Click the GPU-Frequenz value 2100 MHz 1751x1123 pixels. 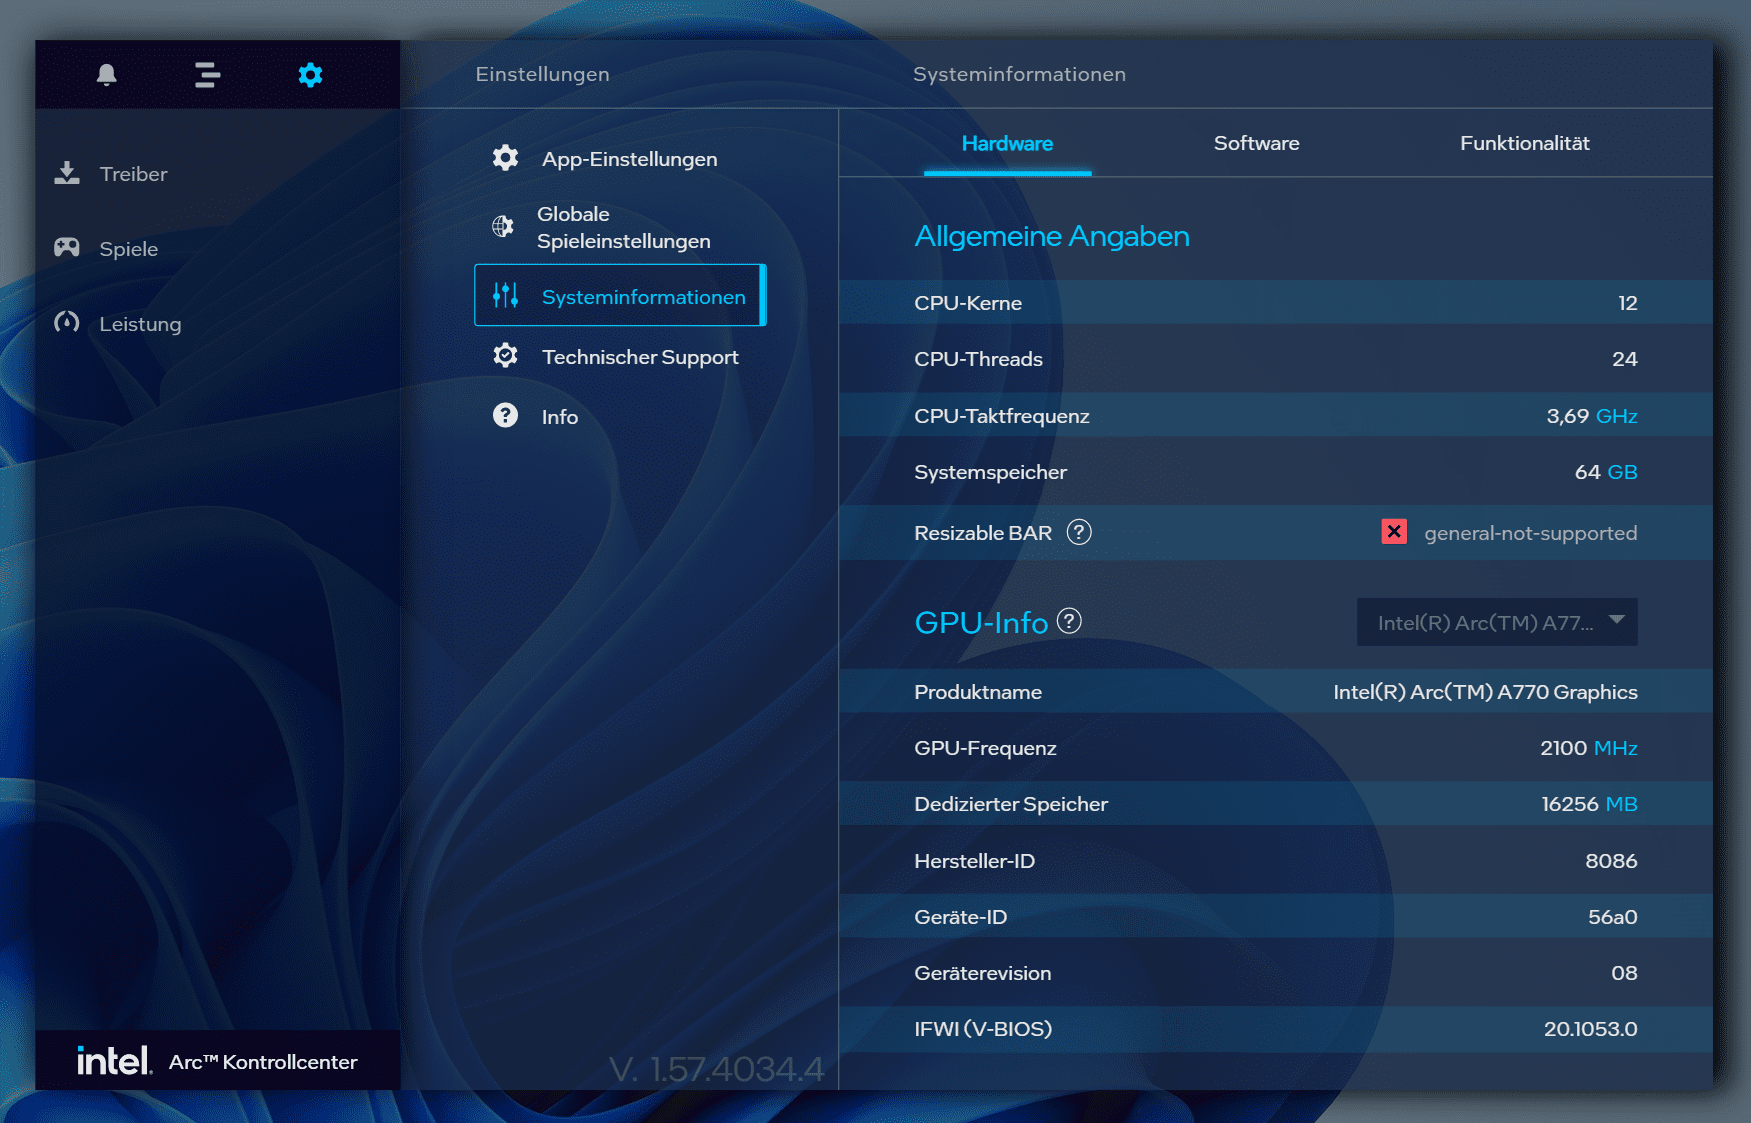[x=1588, y=748]
